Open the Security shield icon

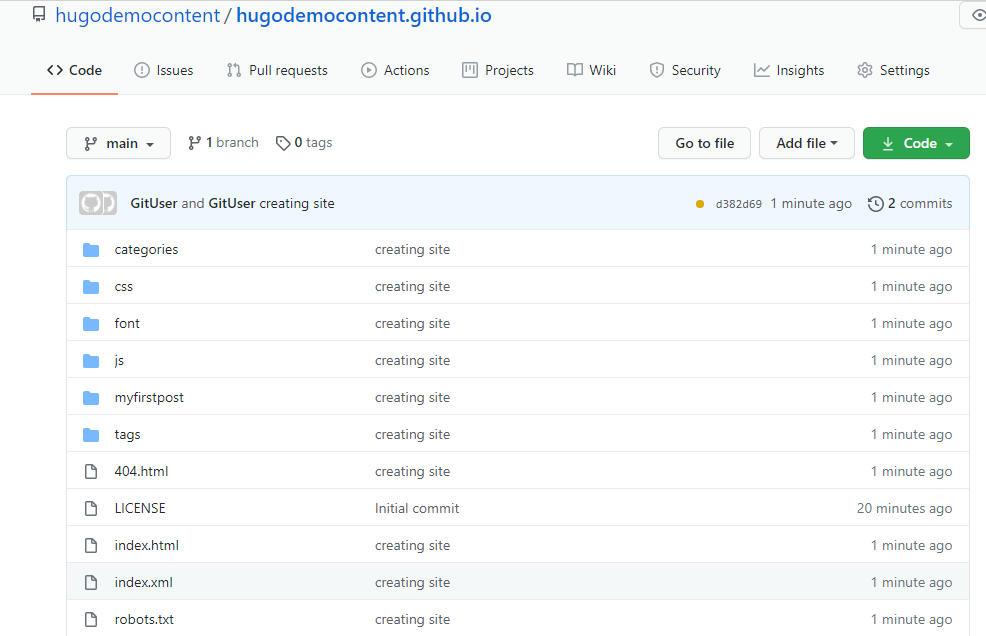(x=657, y=70)
